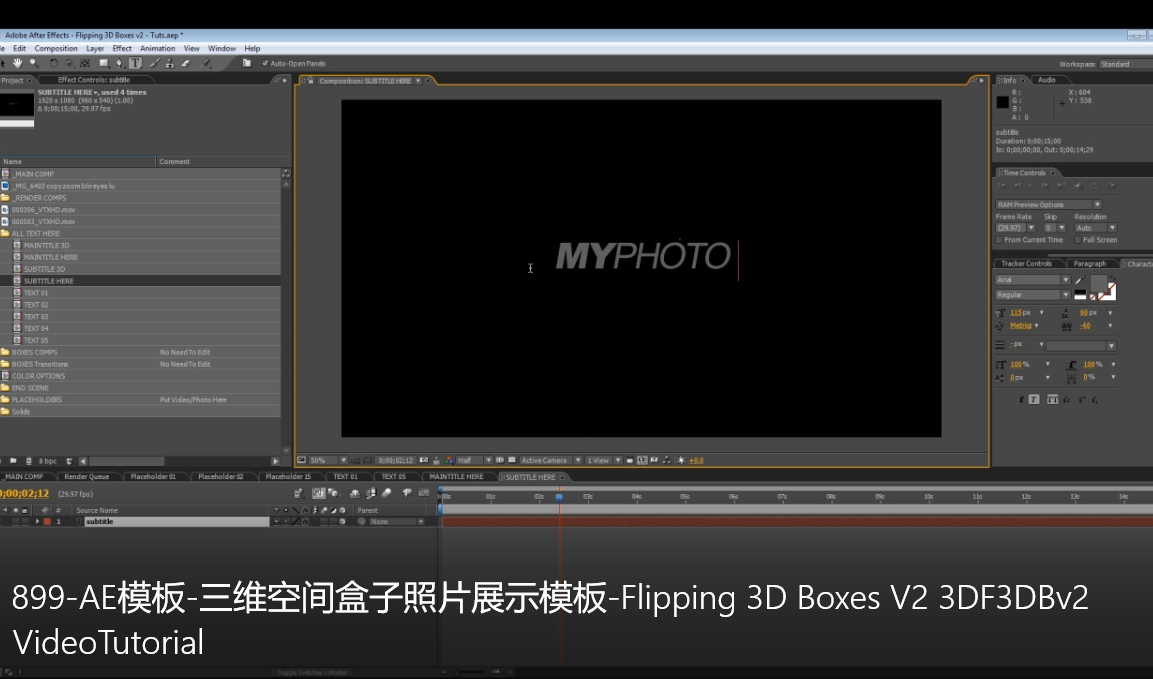
Task: Open the Half resolution dropdown
Action: pyautogui.click(x=474, y=461)
